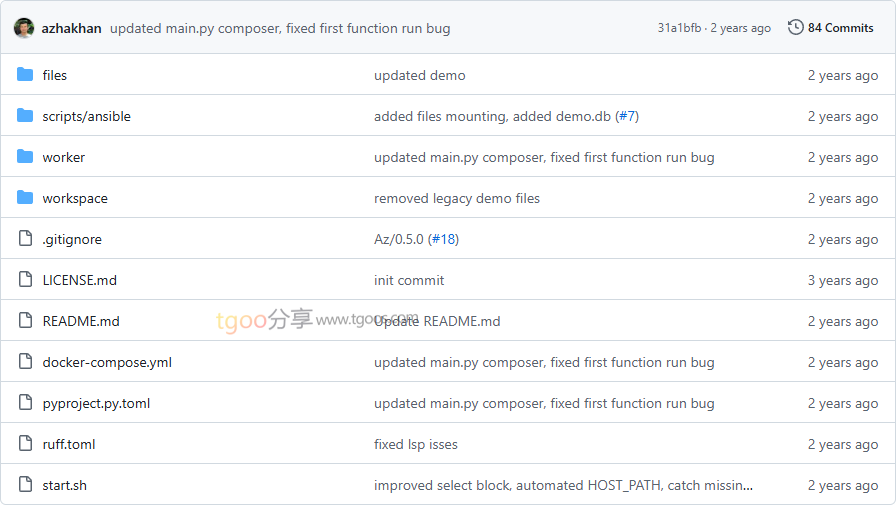The width and height of the screenshot is (896, 505).
Task: Open the azhakhan author profile link
Action: pos(71,28)
